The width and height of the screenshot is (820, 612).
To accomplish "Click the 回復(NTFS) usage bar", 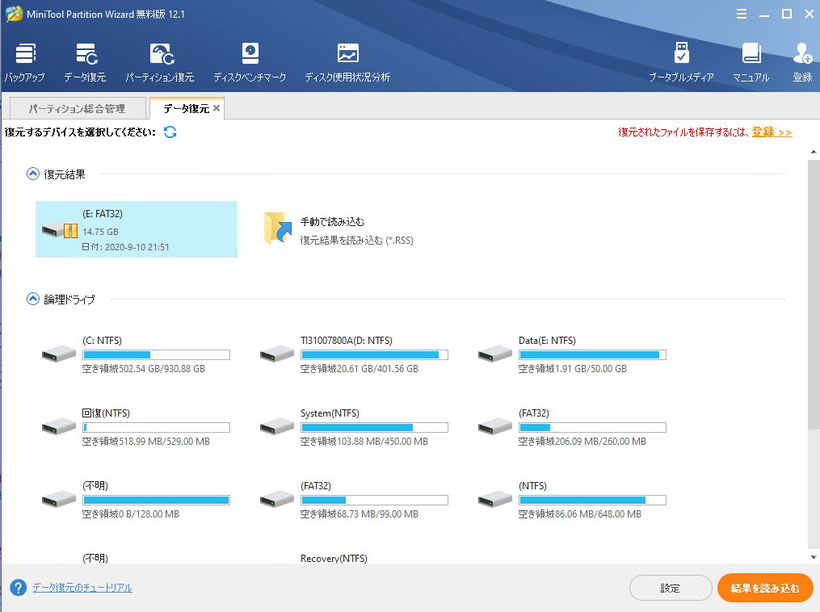I will (156, 427).
